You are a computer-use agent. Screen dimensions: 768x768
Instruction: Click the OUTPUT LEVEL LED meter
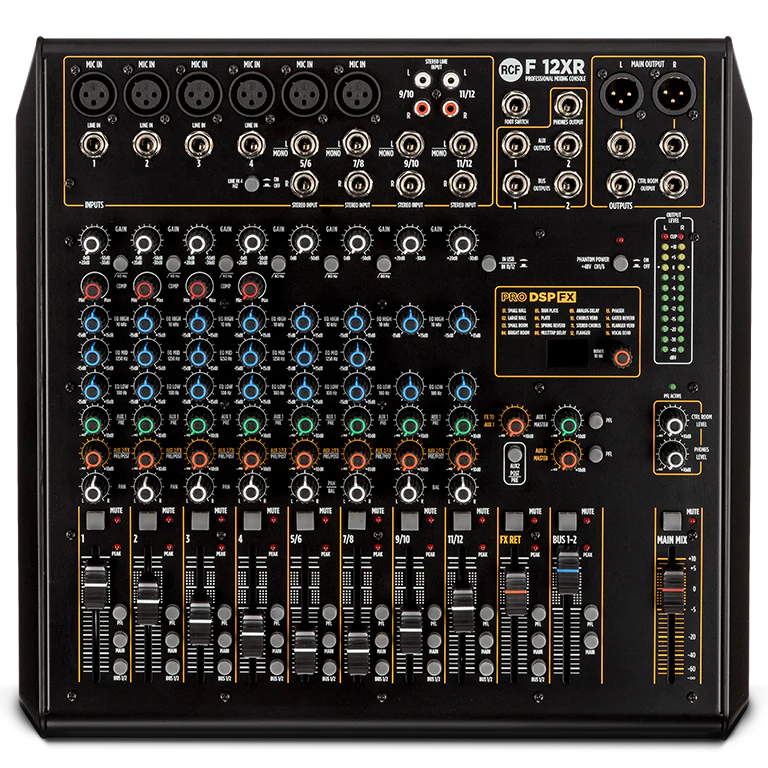673,291
